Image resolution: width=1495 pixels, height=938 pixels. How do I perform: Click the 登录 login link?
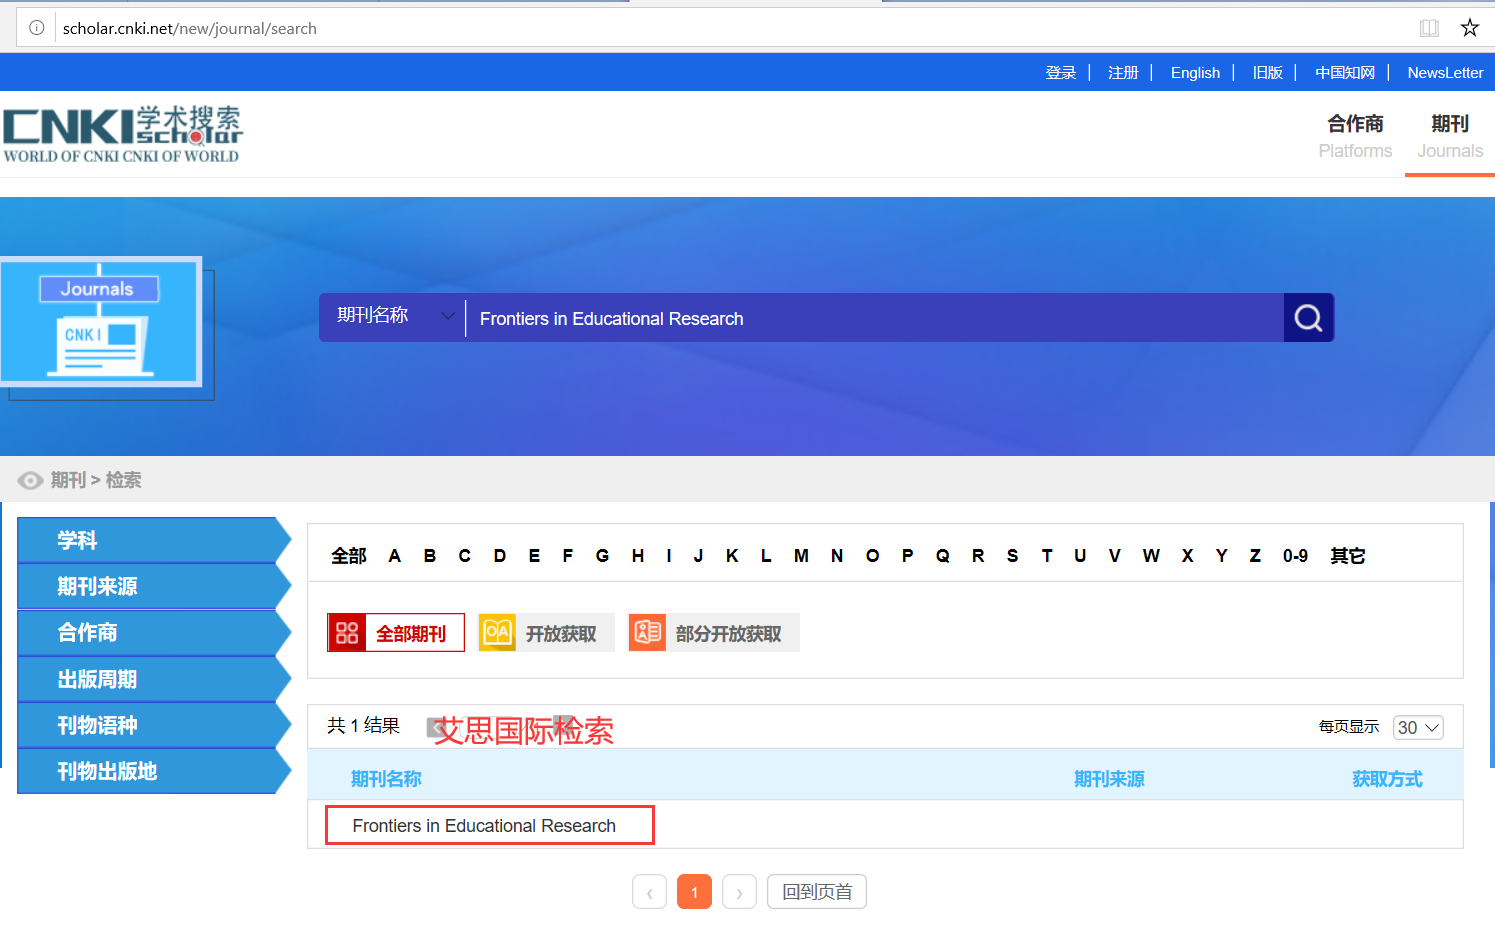coord(1061,73)
